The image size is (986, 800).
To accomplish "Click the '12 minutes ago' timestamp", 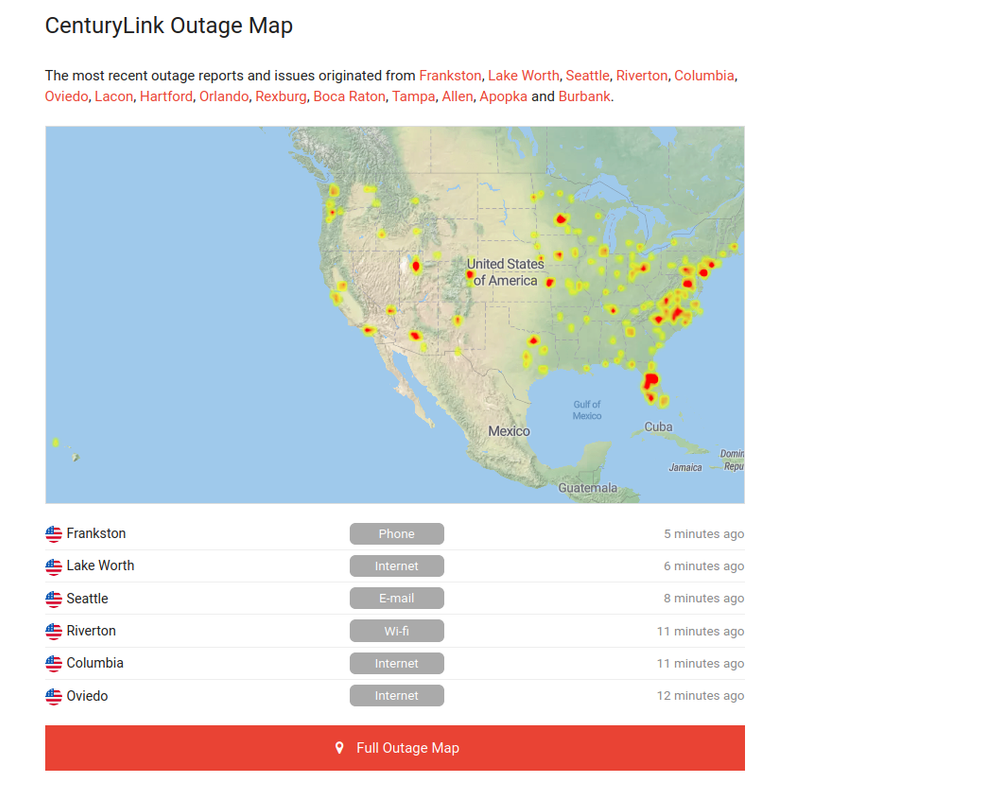I will 701,696.
